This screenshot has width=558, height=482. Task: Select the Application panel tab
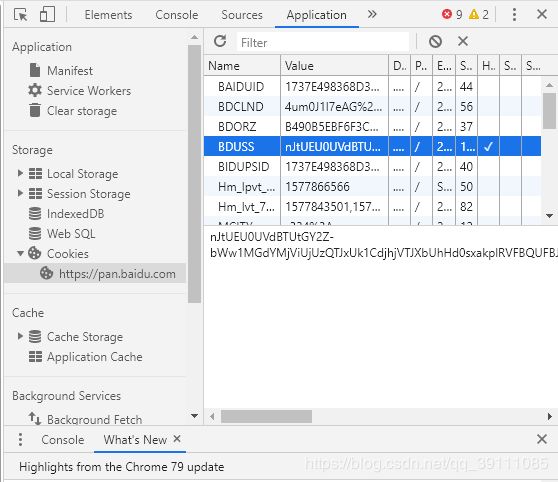(x=316, y=15)
